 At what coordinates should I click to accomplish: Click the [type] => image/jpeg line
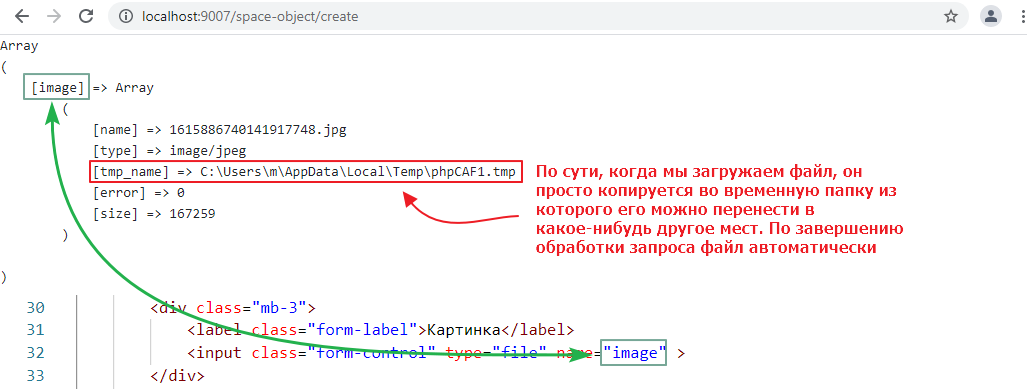pyautogui.click(x=170, y=151)
